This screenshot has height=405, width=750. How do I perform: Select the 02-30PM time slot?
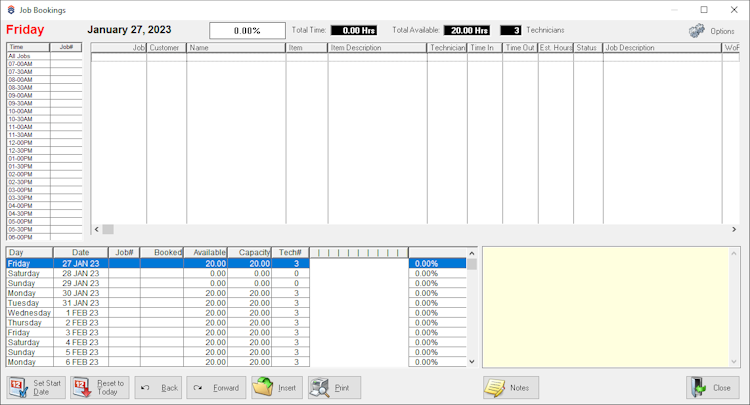pyautogui.click(x=44, y=182)
